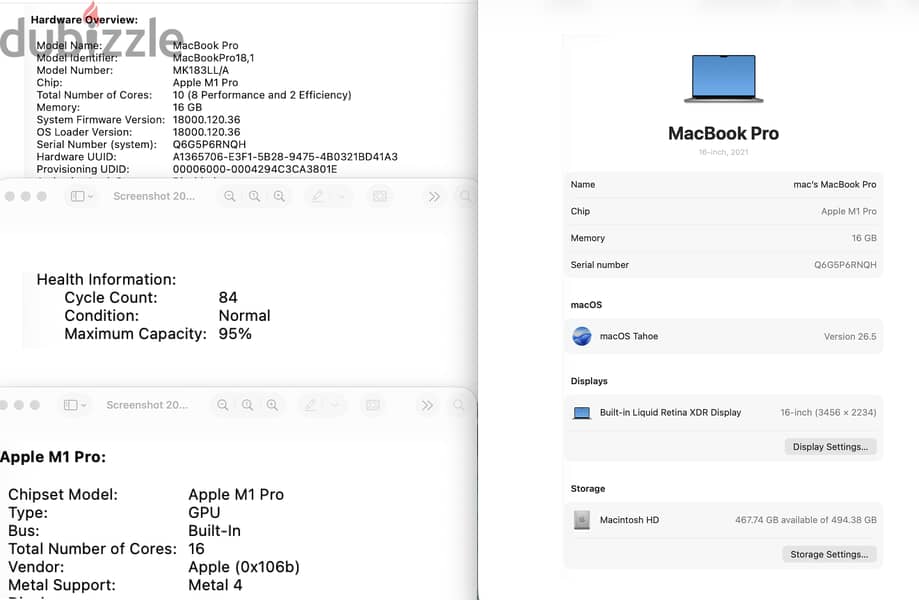
Task: Select serial number Q6G5P6RNQH in About panel
Action: (x=845, y=265)
